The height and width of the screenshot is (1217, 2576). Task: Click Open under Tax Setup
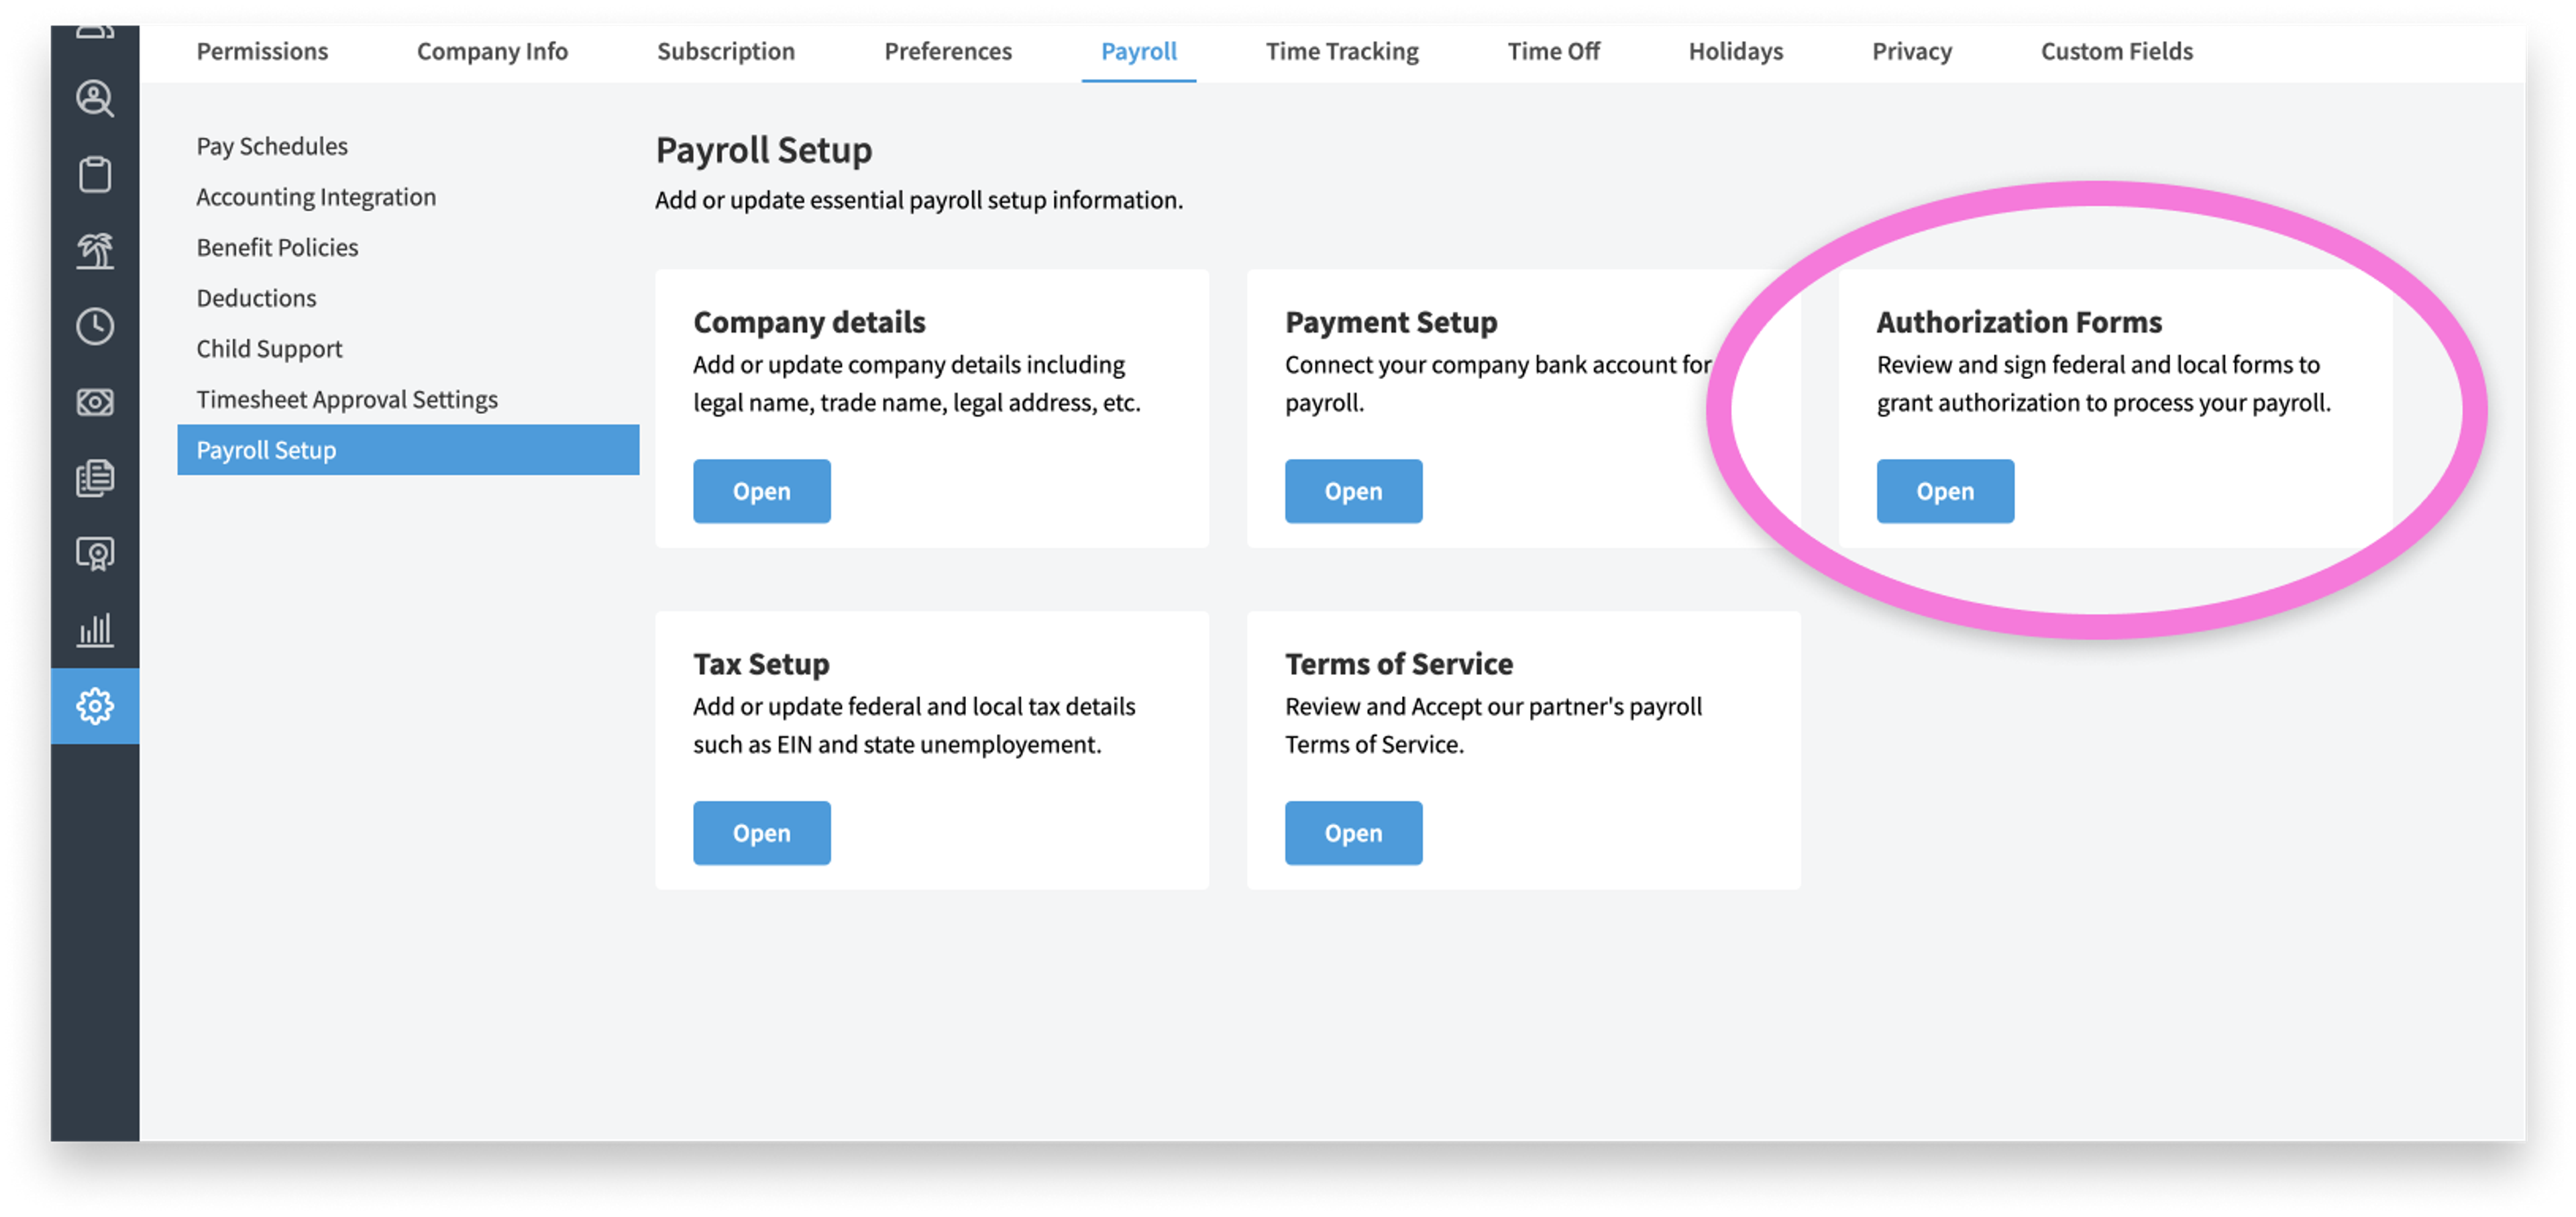762,833
